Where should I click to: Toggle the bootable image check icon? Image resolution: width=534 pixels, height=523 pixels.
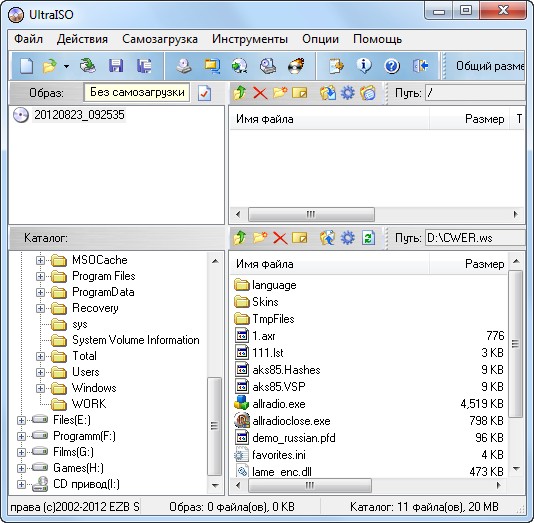pos(204,93)
